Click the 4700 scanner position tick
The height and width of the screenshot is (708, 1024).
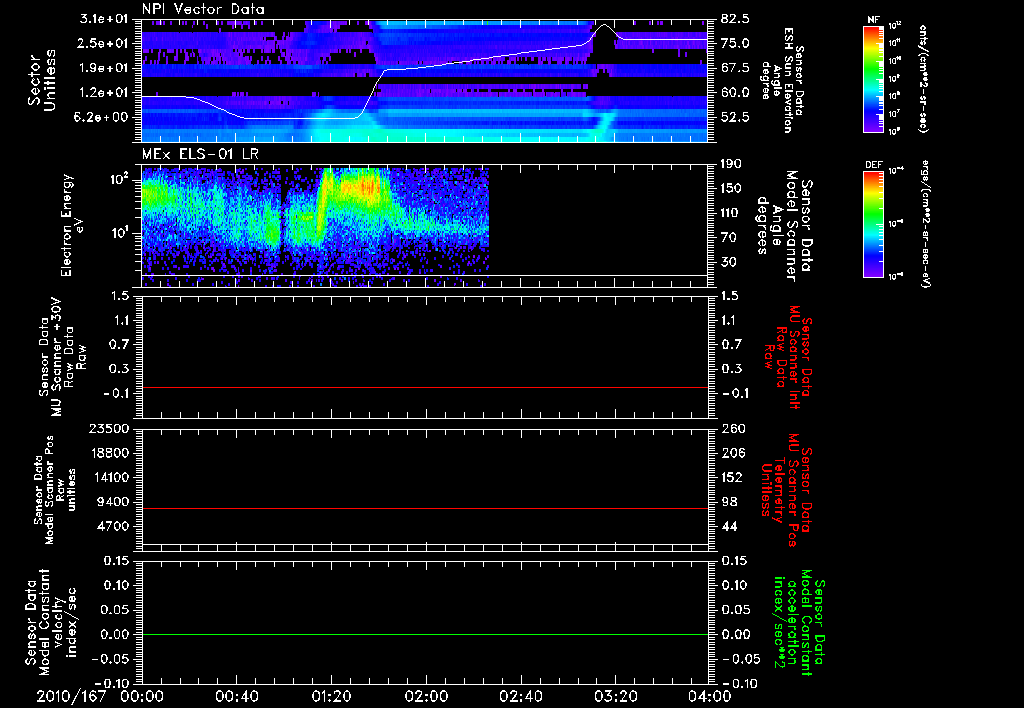pos(114,526)
